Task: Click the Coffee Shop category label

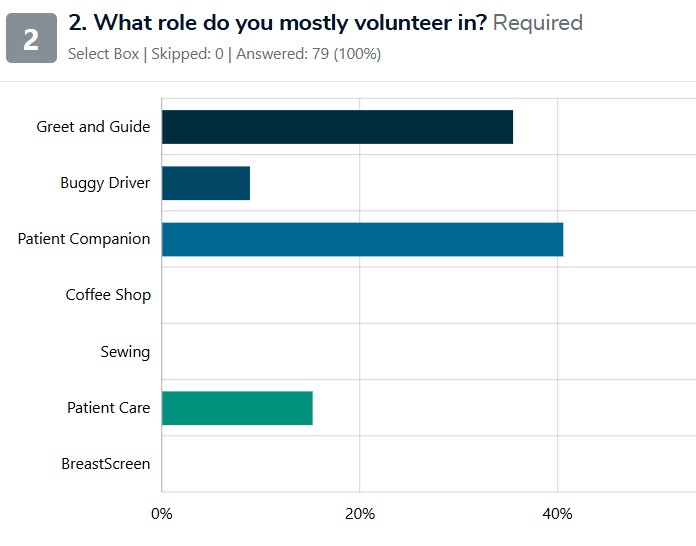Action: click(x=108, y=295)
